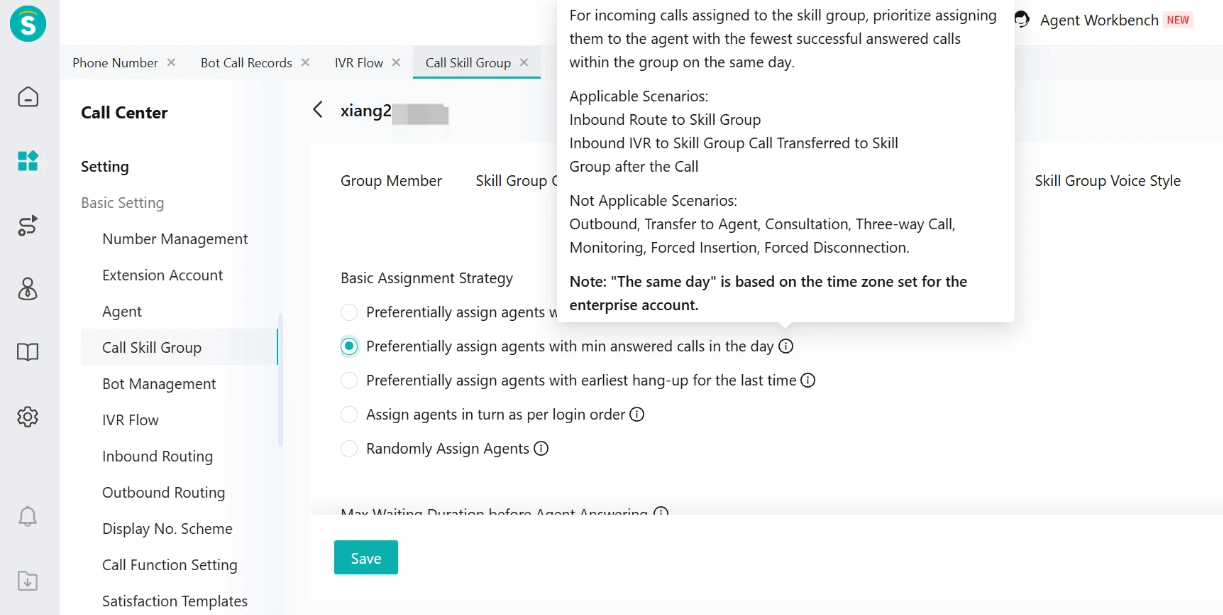Open the home icon in left sidebar
Image resolution: width=1223 pixels, height=615 pixels.
coord(28,97)
